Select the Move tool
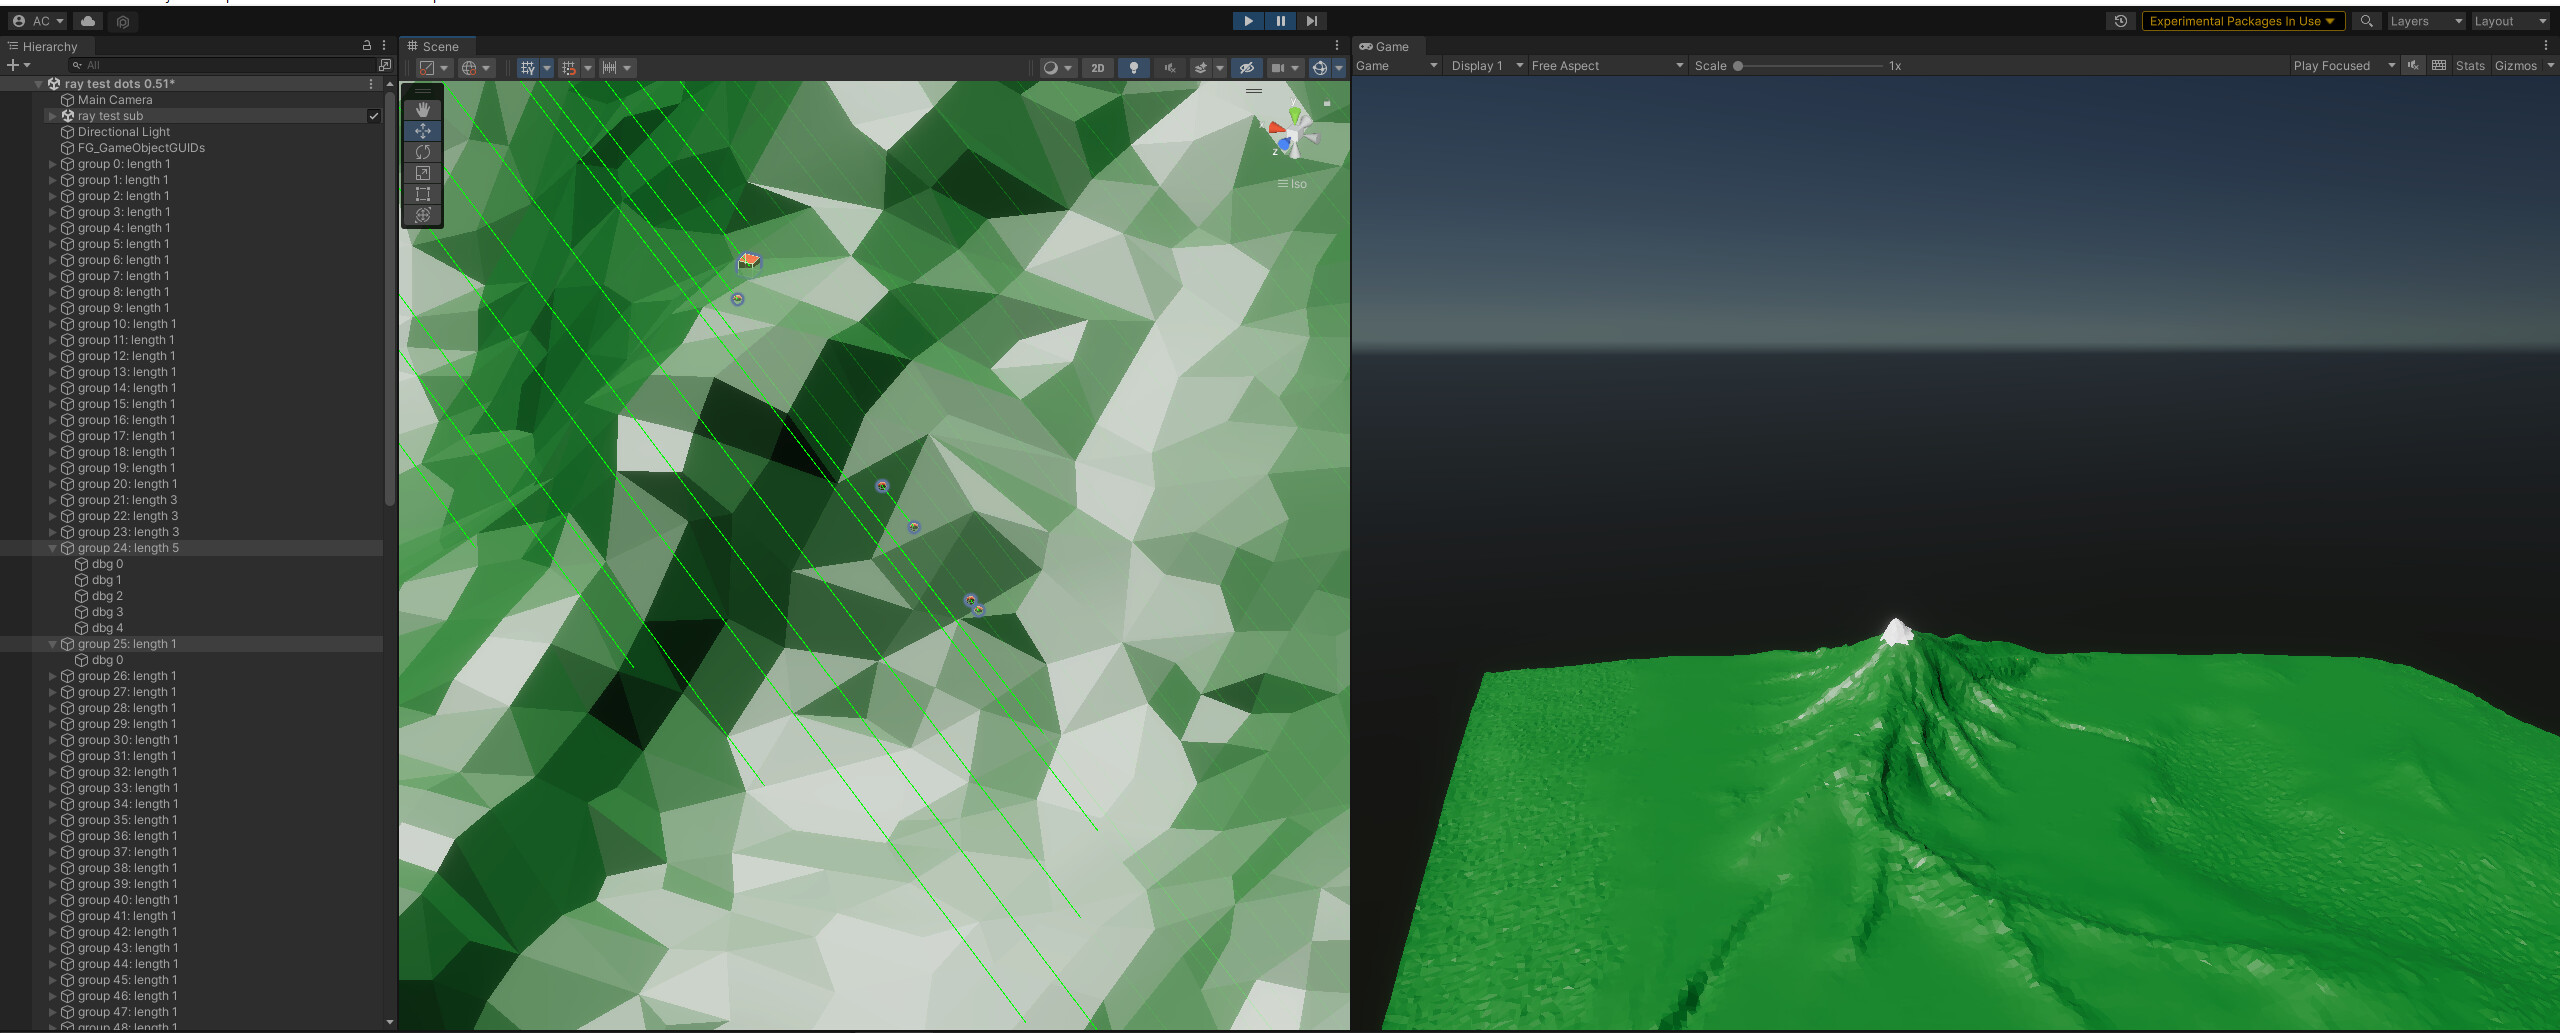This screenshot has height=1033, width=2560. tap(423, 131)
